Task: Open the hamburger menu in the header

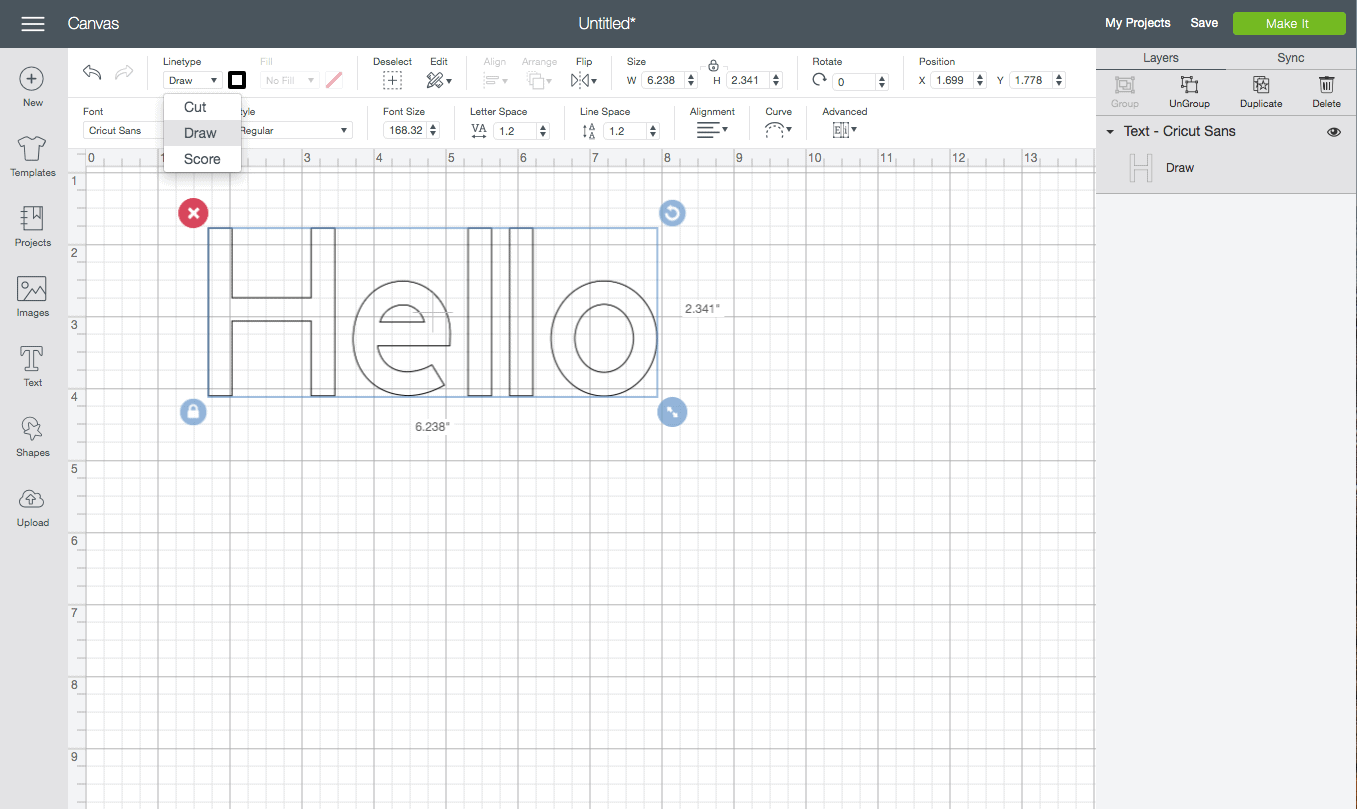Action: (x=33, y=23)
